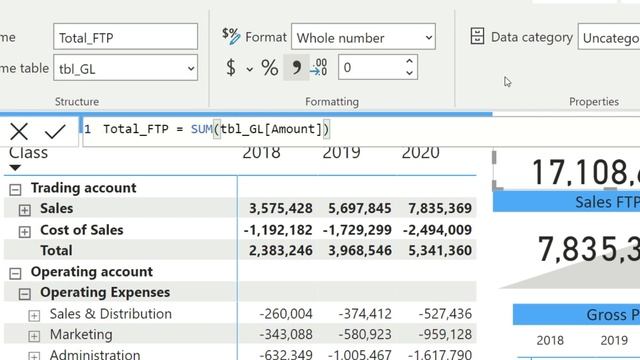Expand the Sales & Distribution row
This screenshot has height=360, width=640.
point(34,315)
